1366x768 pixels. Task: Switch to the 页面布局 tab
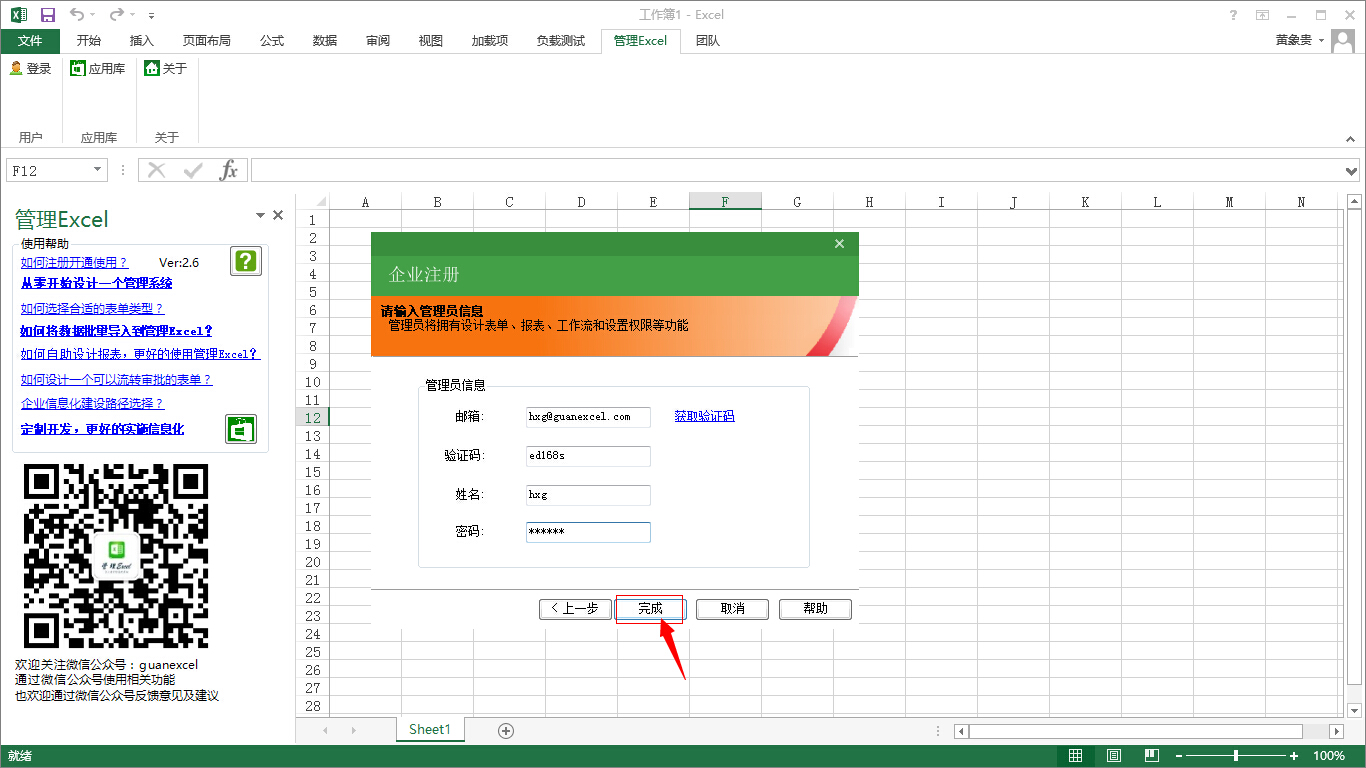pos(207,41)
